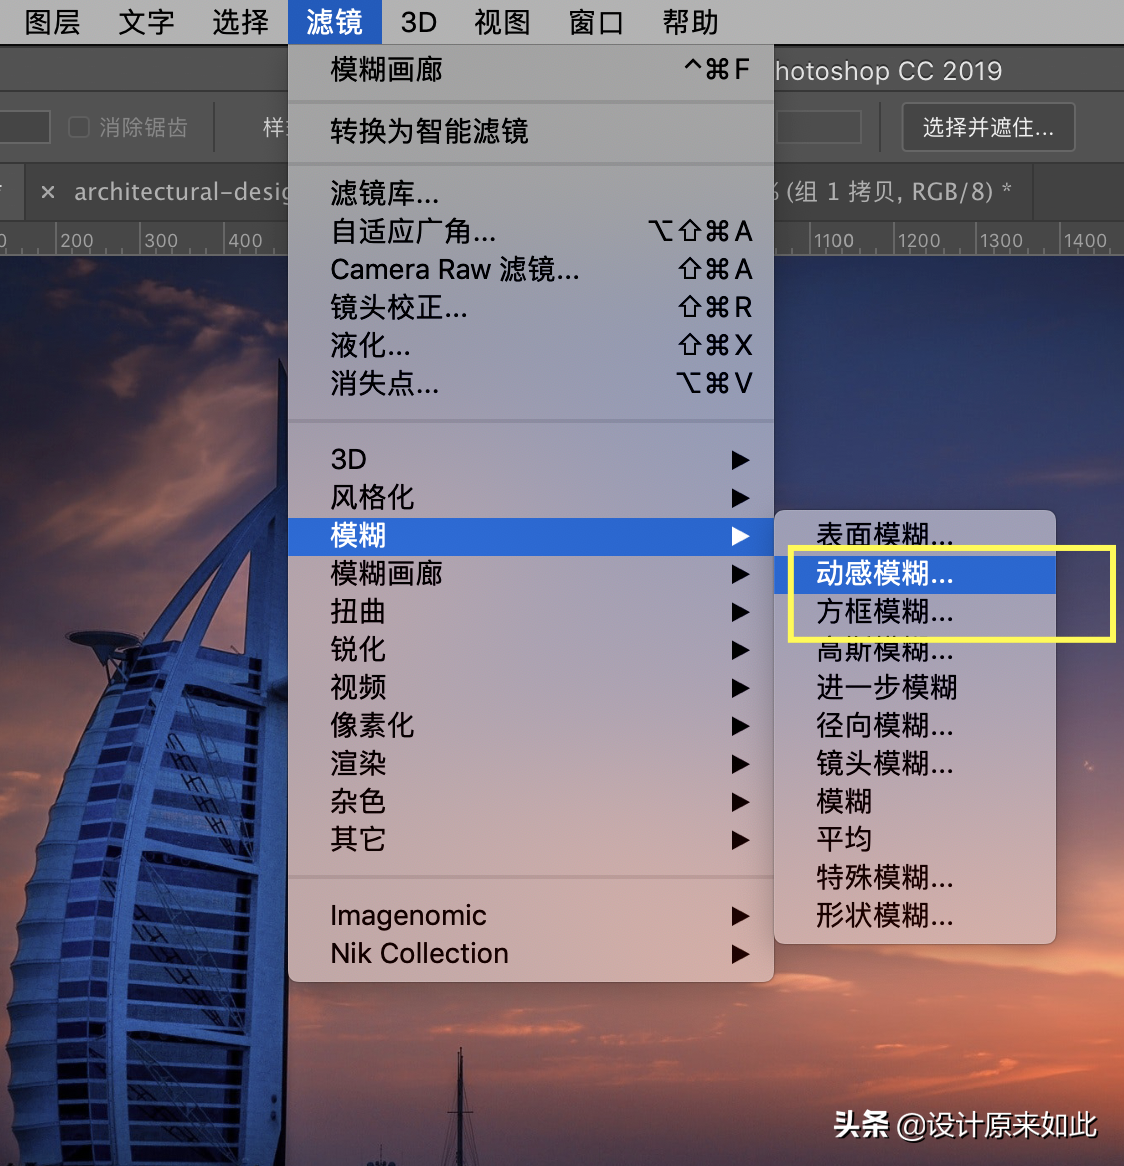The width and height of the screenshot is (1124, 1166).
Task: Toggle the 消除锯齿 checkbox
Action: click(79, 127)
